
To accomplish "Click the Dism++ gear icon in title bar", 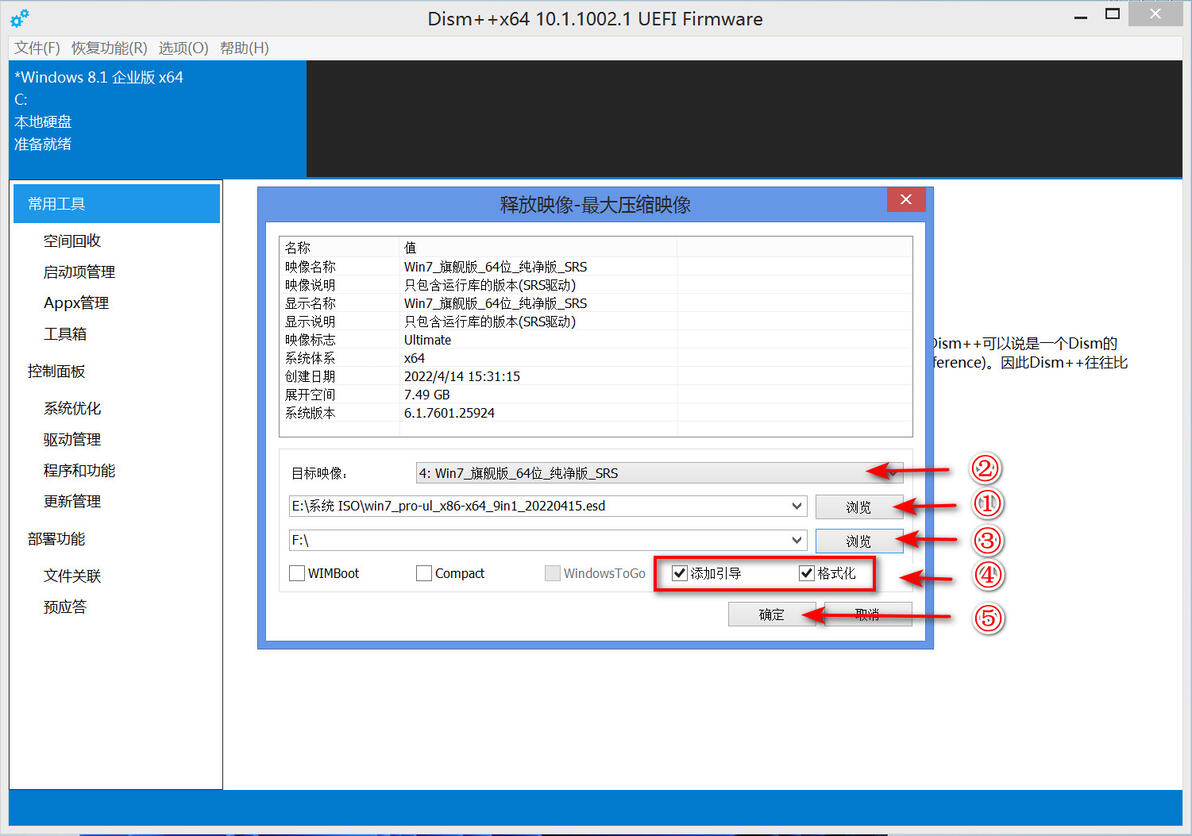I will click(20, 17).
